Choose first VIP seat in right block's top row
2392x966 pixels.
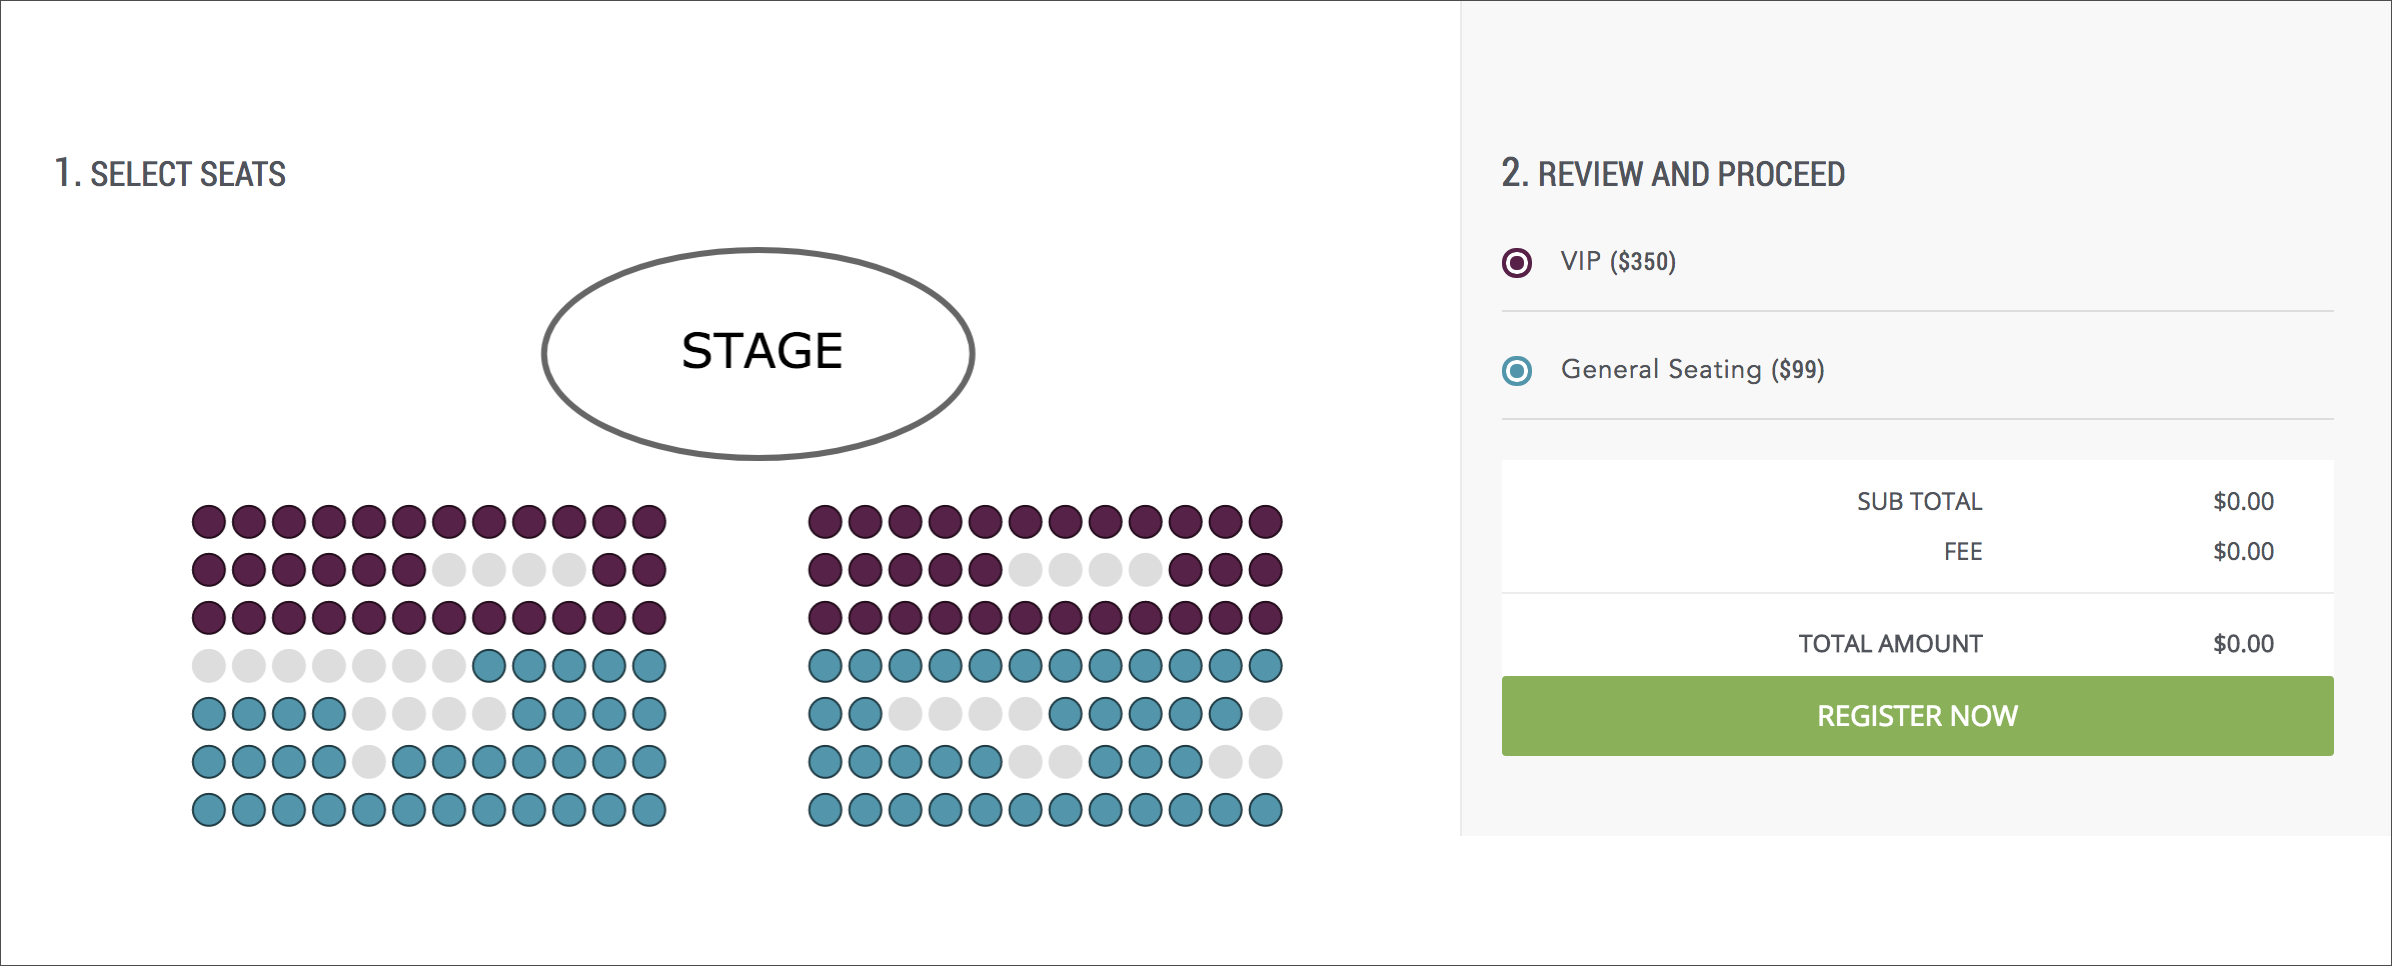click(x=825, y=522)
